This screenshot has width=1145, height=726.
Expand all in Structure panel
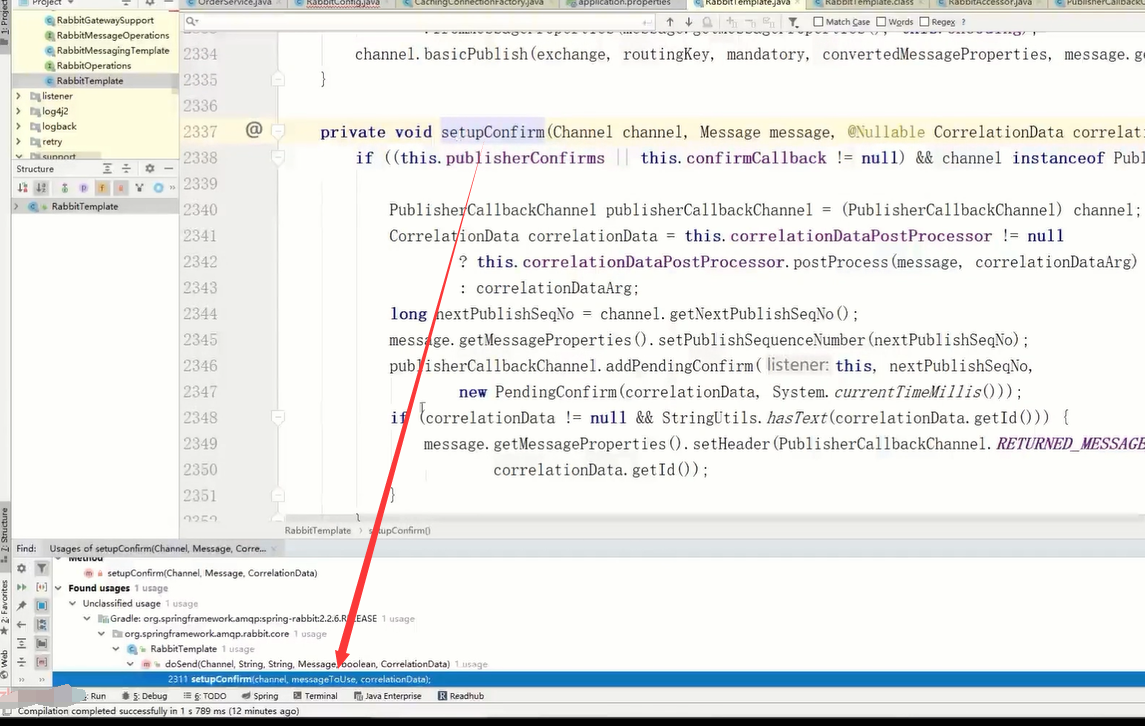pos(107,169)
